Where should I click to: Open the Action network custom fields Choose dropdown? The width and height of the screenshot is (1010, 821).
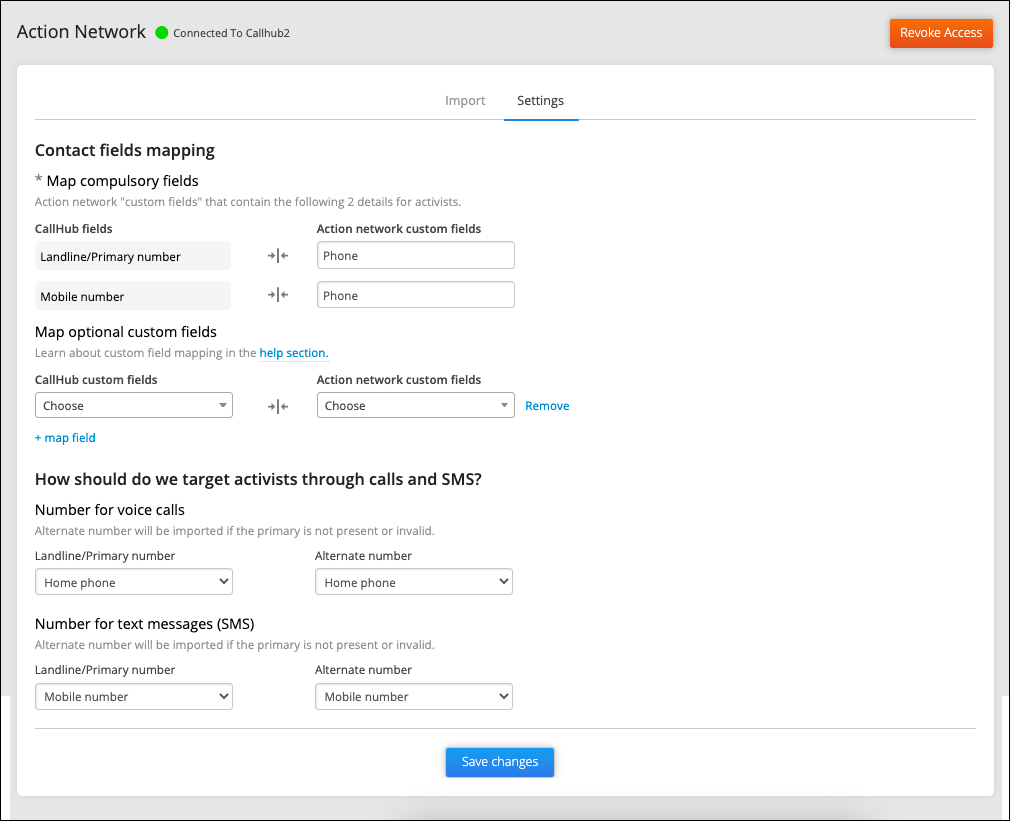point(415,405)
